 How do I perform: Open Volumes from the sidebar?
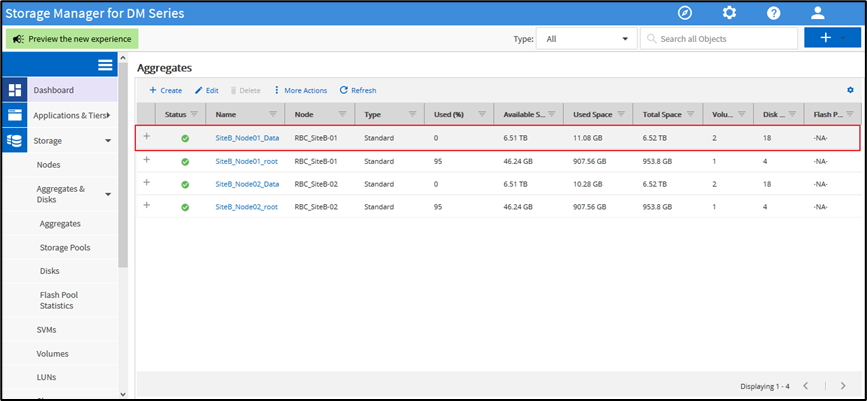[x=52, y=352]
